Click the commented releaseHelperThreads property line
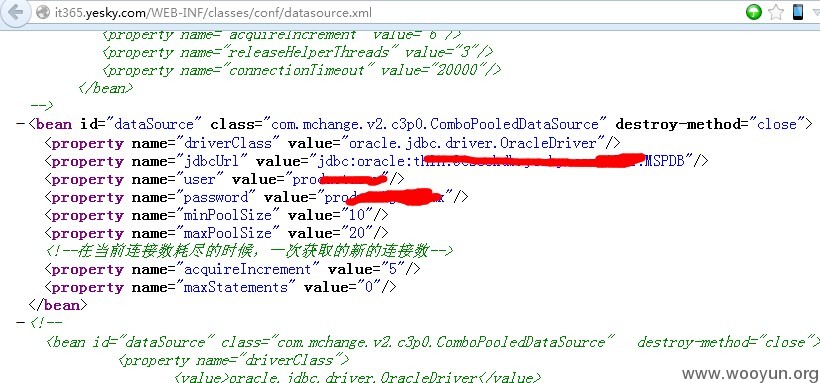820x383 pixels. [x=298, y=52]
